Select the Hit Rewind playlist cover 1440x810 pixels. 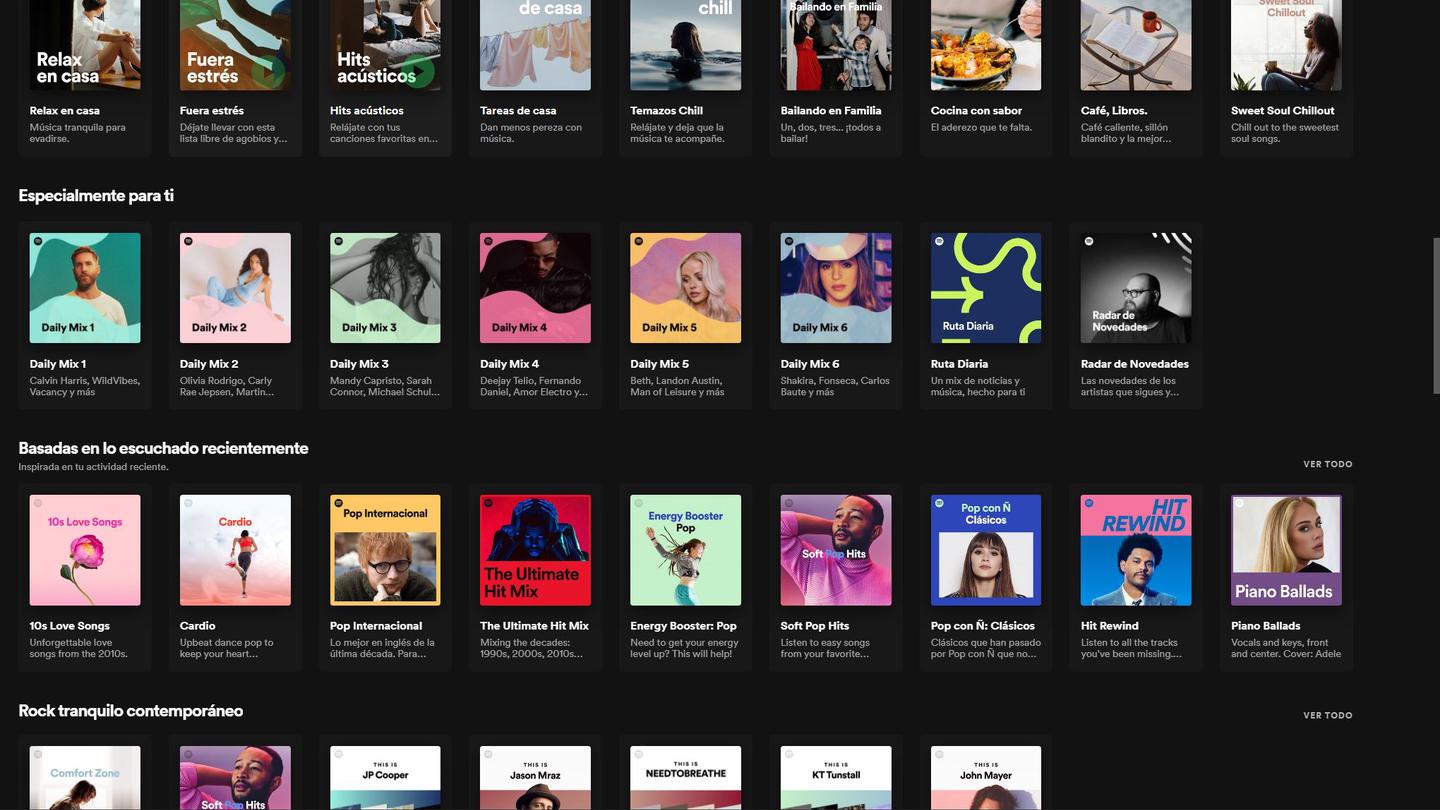point(1135,550)
